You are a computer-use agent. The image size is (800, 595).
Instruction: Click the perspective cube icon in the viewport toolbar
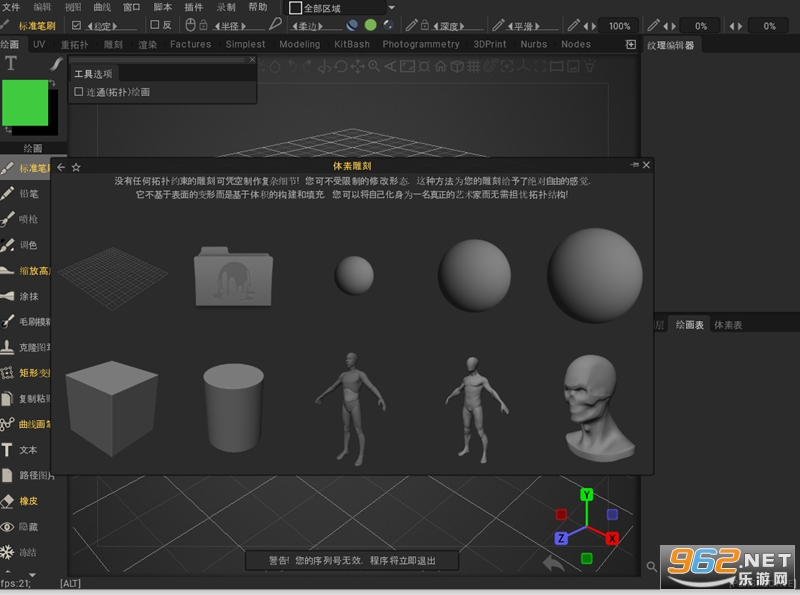pos(457,66)
